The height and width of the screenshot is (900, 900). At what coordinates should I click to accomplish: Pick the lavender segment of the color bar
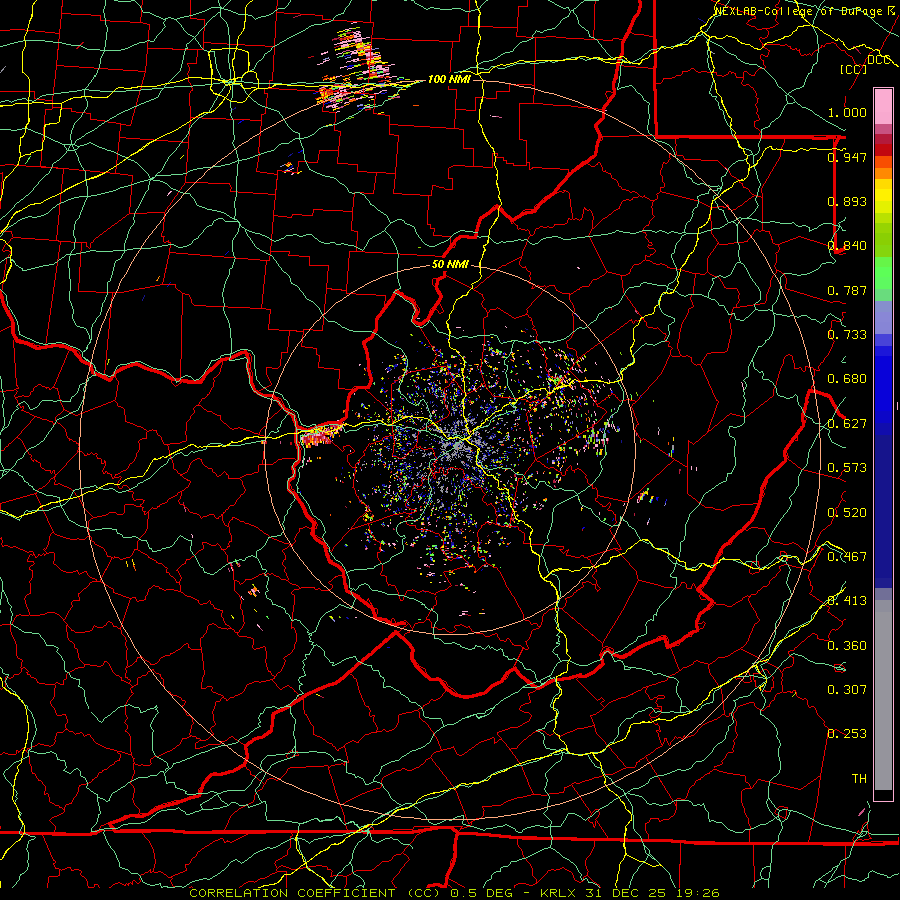pos(883,317)
